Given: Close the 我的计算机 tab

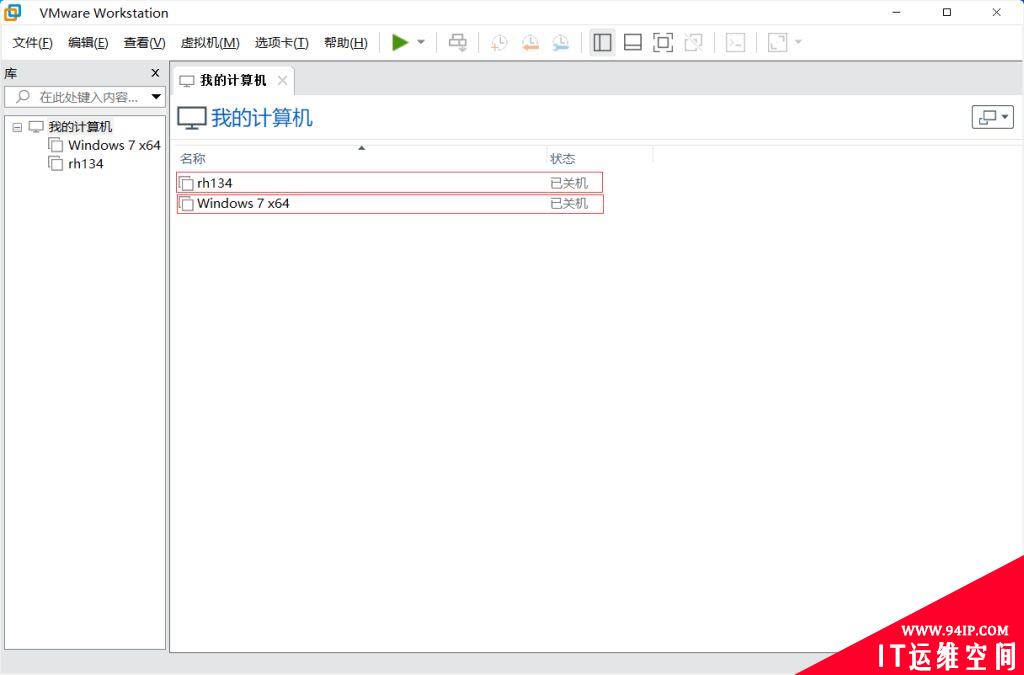Looking at the screenshot, I should tap(282, 80).
